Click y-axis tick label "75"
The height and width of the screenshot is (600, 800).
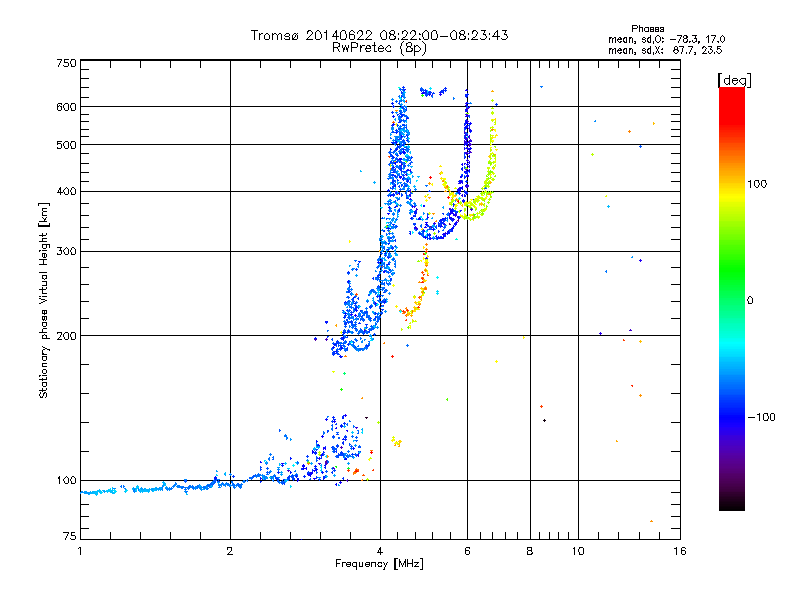[70, 536]
